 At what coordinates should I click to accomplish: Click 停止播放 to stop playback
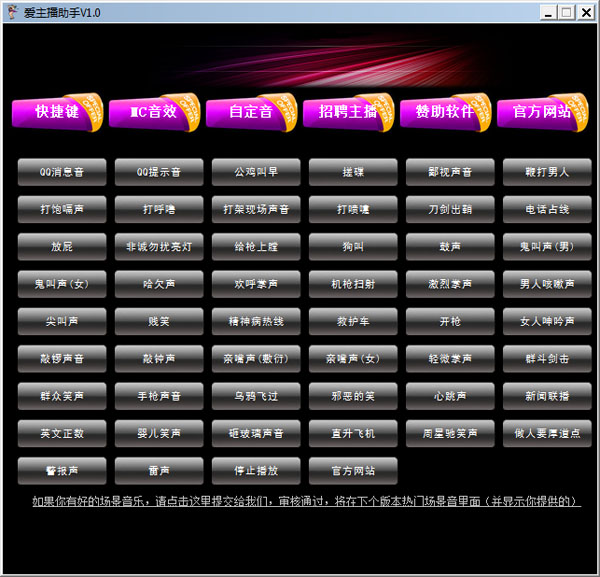[256, 471]
